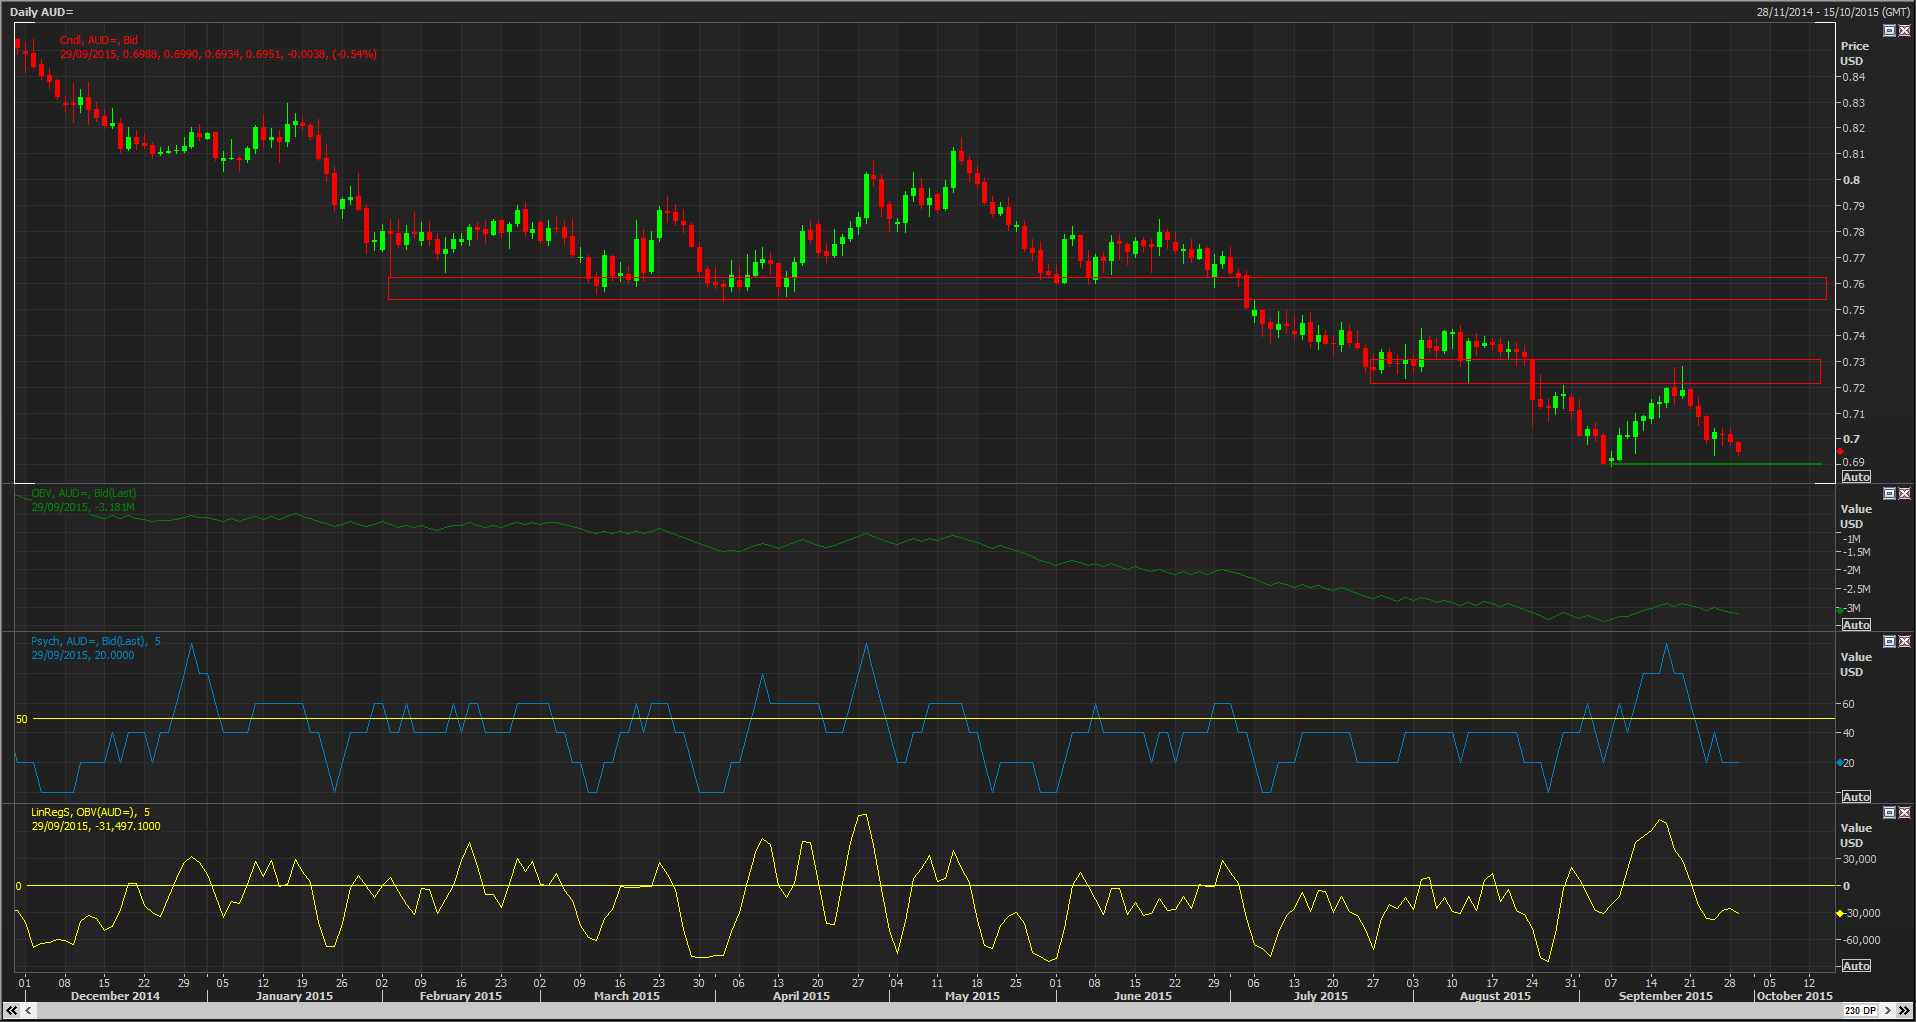Click the -3M OBV axis label
1916x1022 pixels.
(x=1853, y=608)
